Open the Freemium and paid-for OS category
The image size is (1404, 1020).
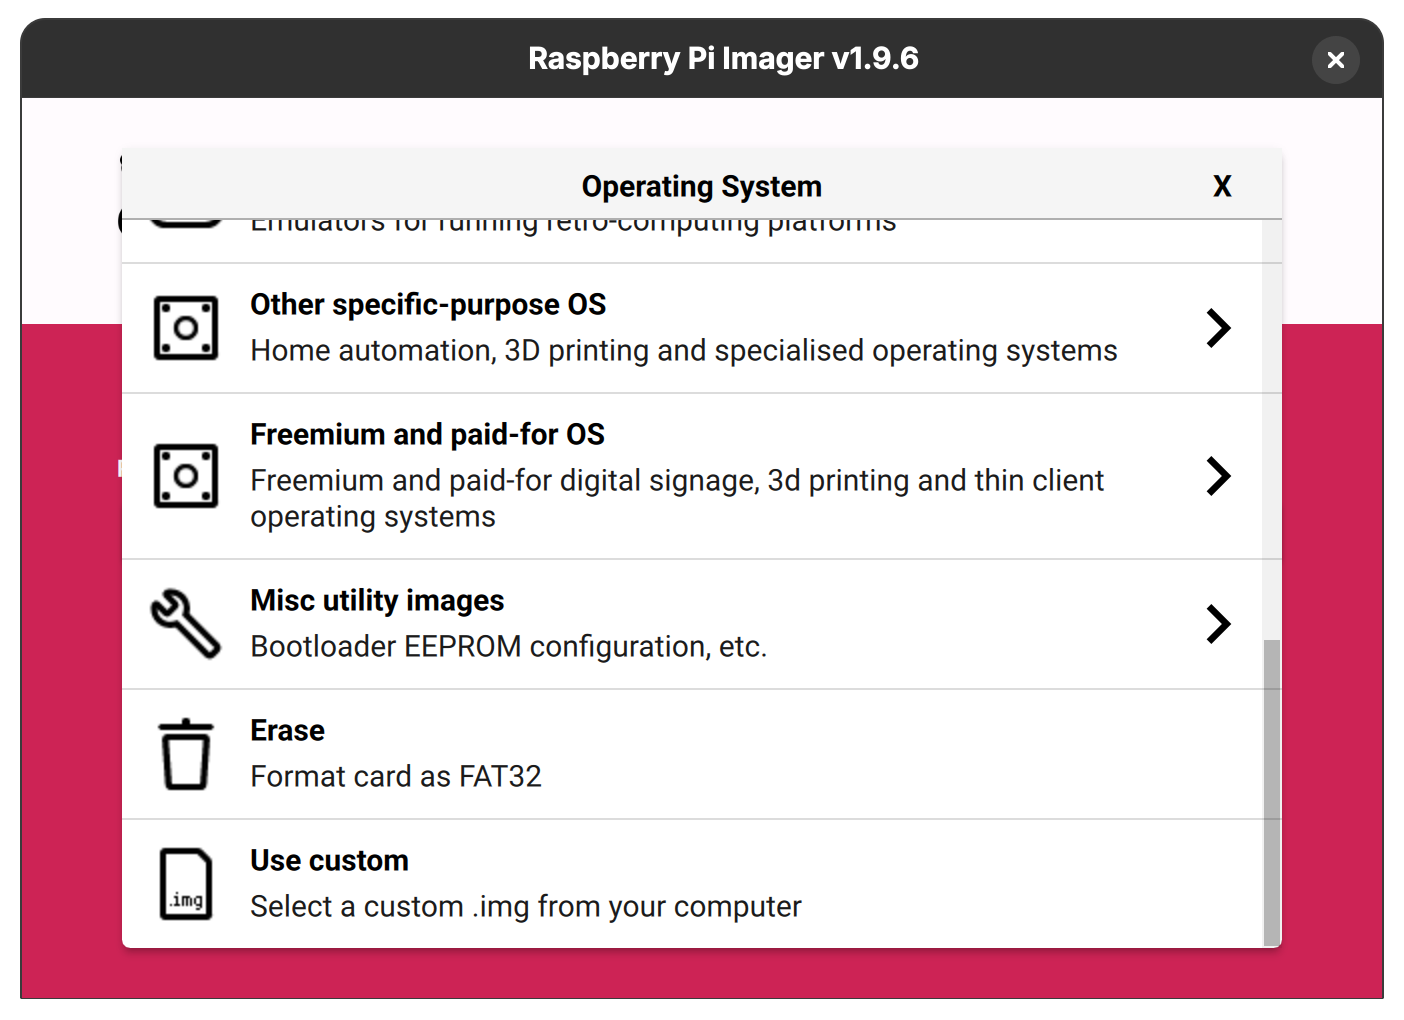[x=692, y=476]
